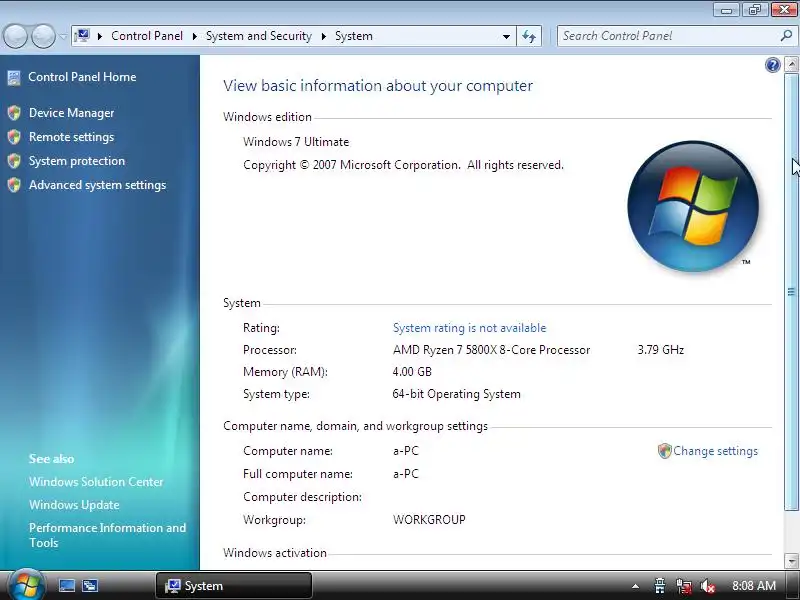Click the shield icon beside System protection
Screen dimensions: 800x600
click(x=14, y=161)
